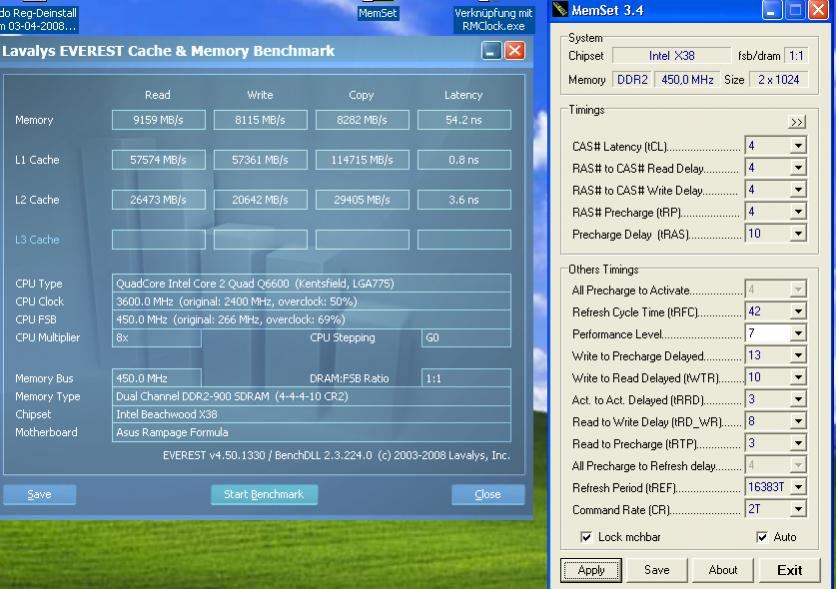Open the Command Rate (CR) dropdown
The image size is (836, 589).
[798, 509]
